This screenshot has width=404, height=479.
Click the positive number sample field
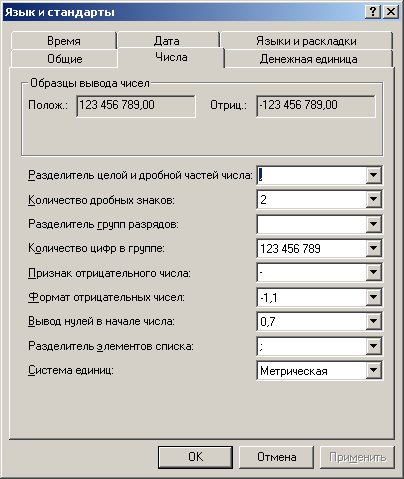(136, 106)
